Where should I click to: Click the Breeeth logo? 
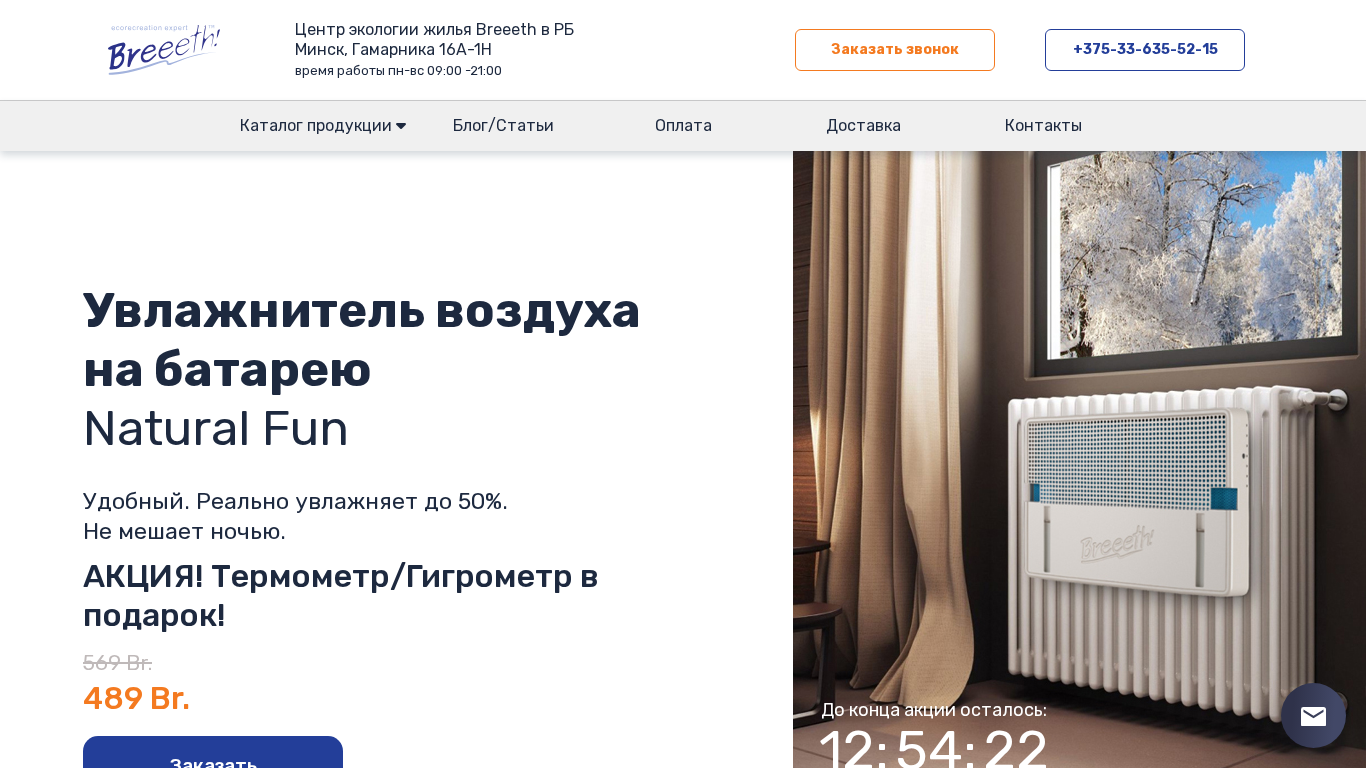pos(164,50)
